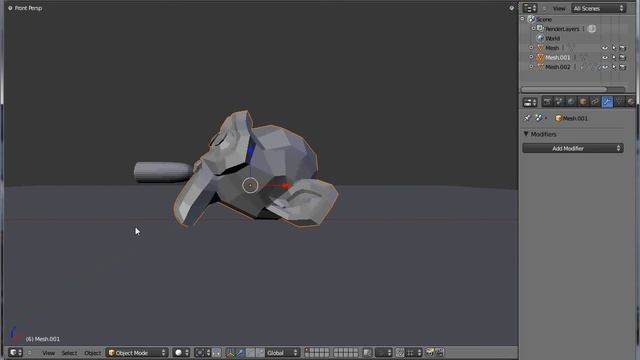Click the orange object icon before Mesh.001 breadcrumb
Viewport: 640px width, 360px height.
click(558, 118)
